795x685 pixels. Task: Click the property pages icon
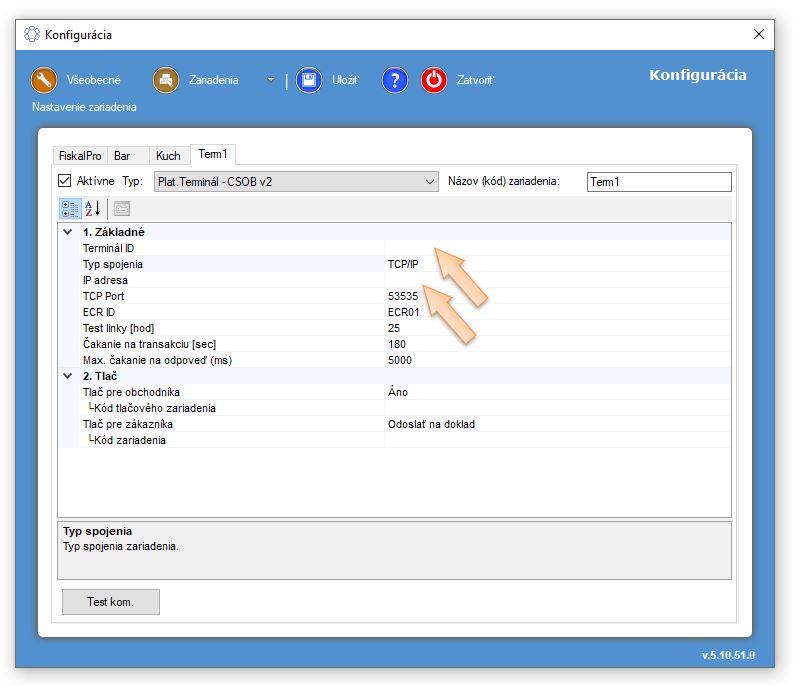pos(121,208)
